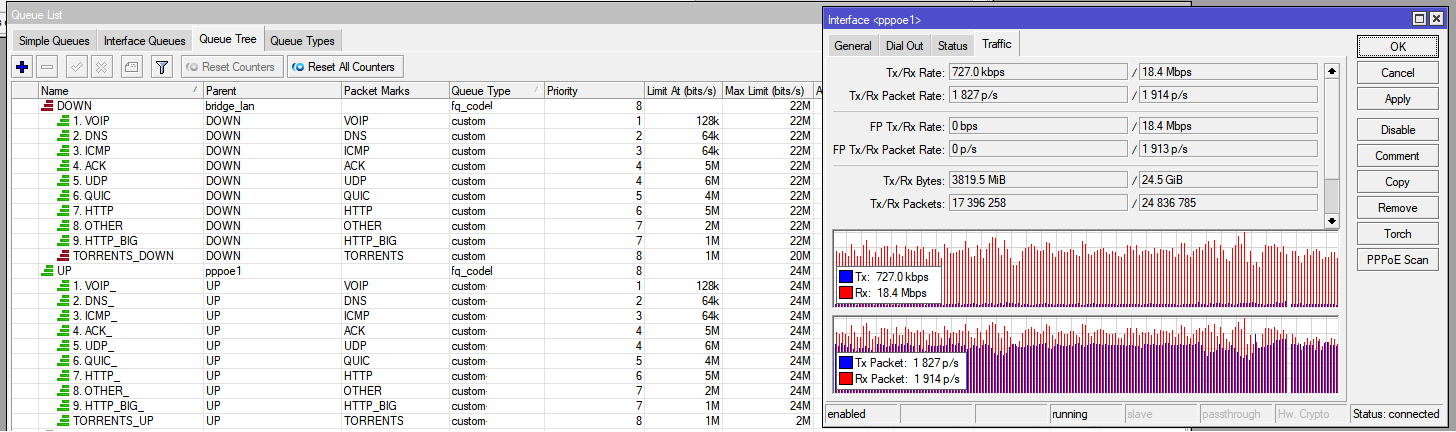Select DOWN parent queue icon
Image resolution: width=1456 pixels, height=432 pixels.
[47, 105]
